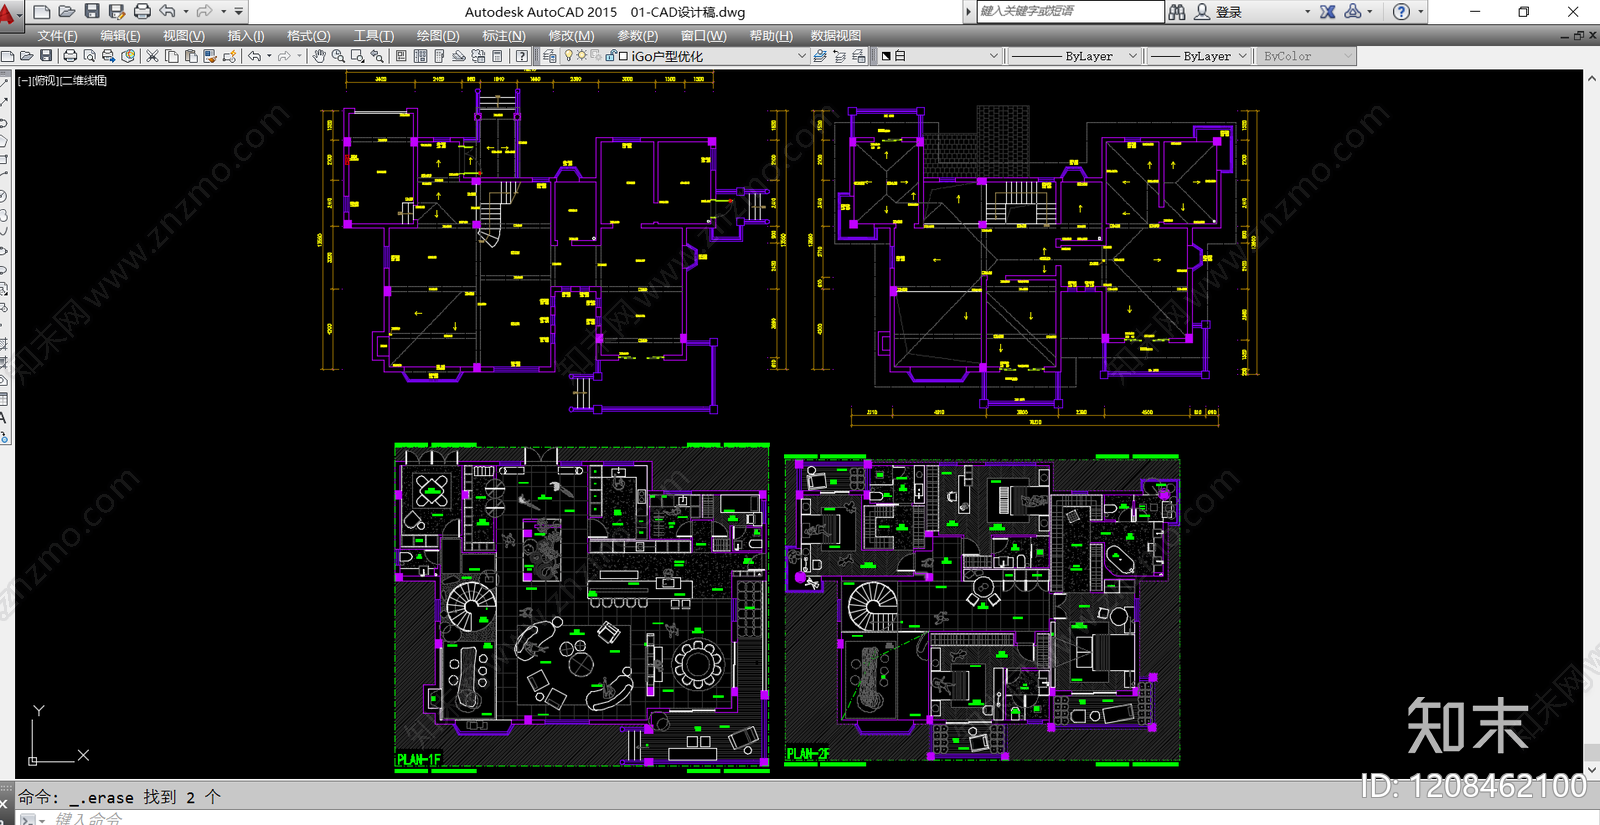Select the Polygon draw tool
Screen dimensions: 1600x825
coord(4,141)
